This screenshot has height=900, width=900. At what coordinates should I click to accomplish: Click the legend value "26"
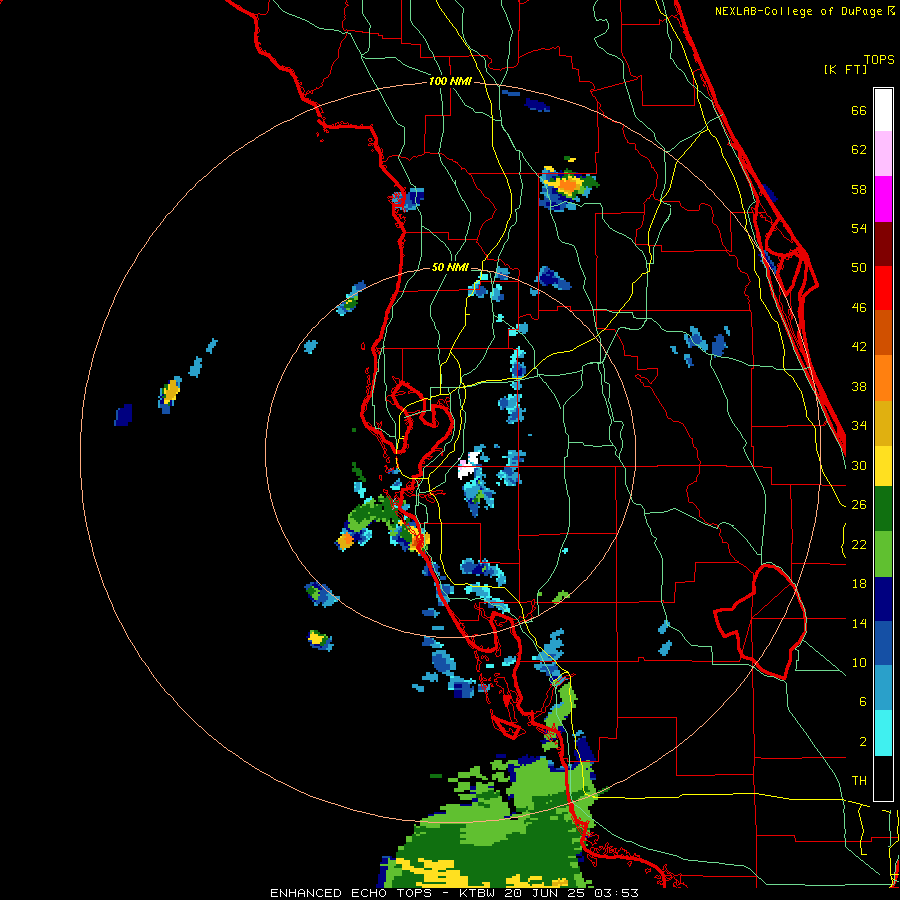coord(859,505)
